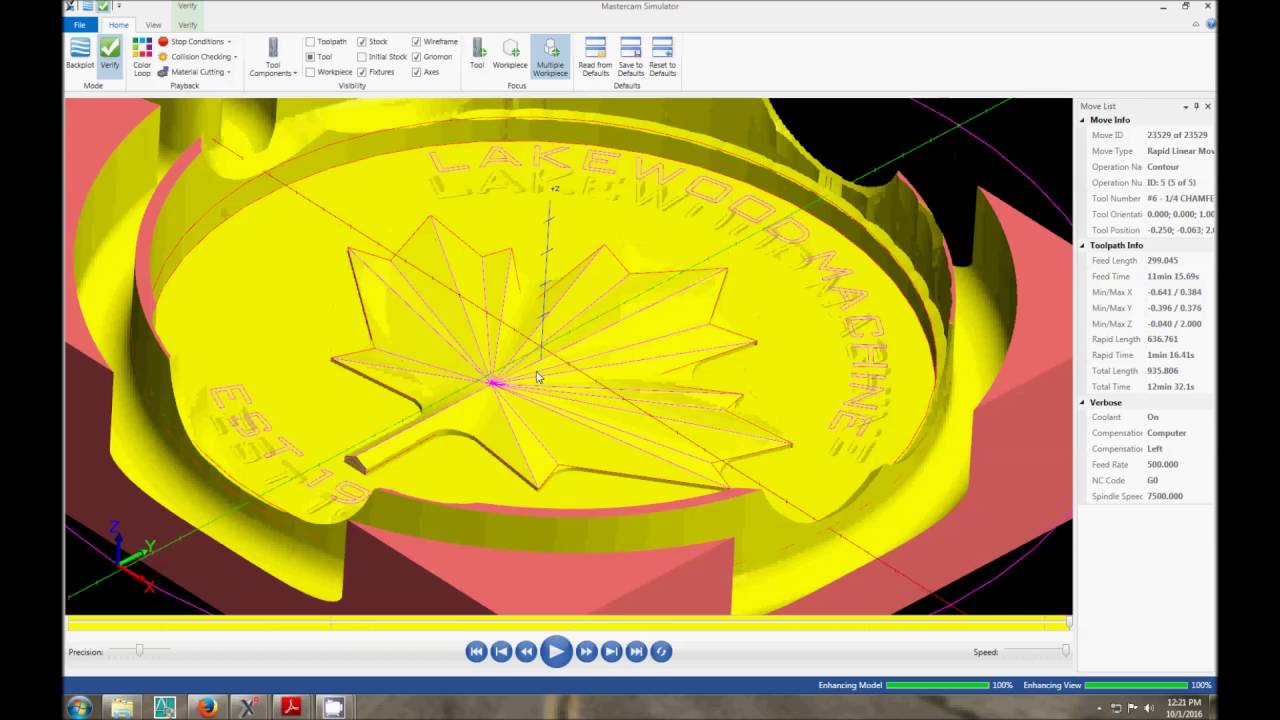This screenshot has width=1280, height=720.
Task: Uncheck the Fixtures checkbox
Action: point(362,72)
